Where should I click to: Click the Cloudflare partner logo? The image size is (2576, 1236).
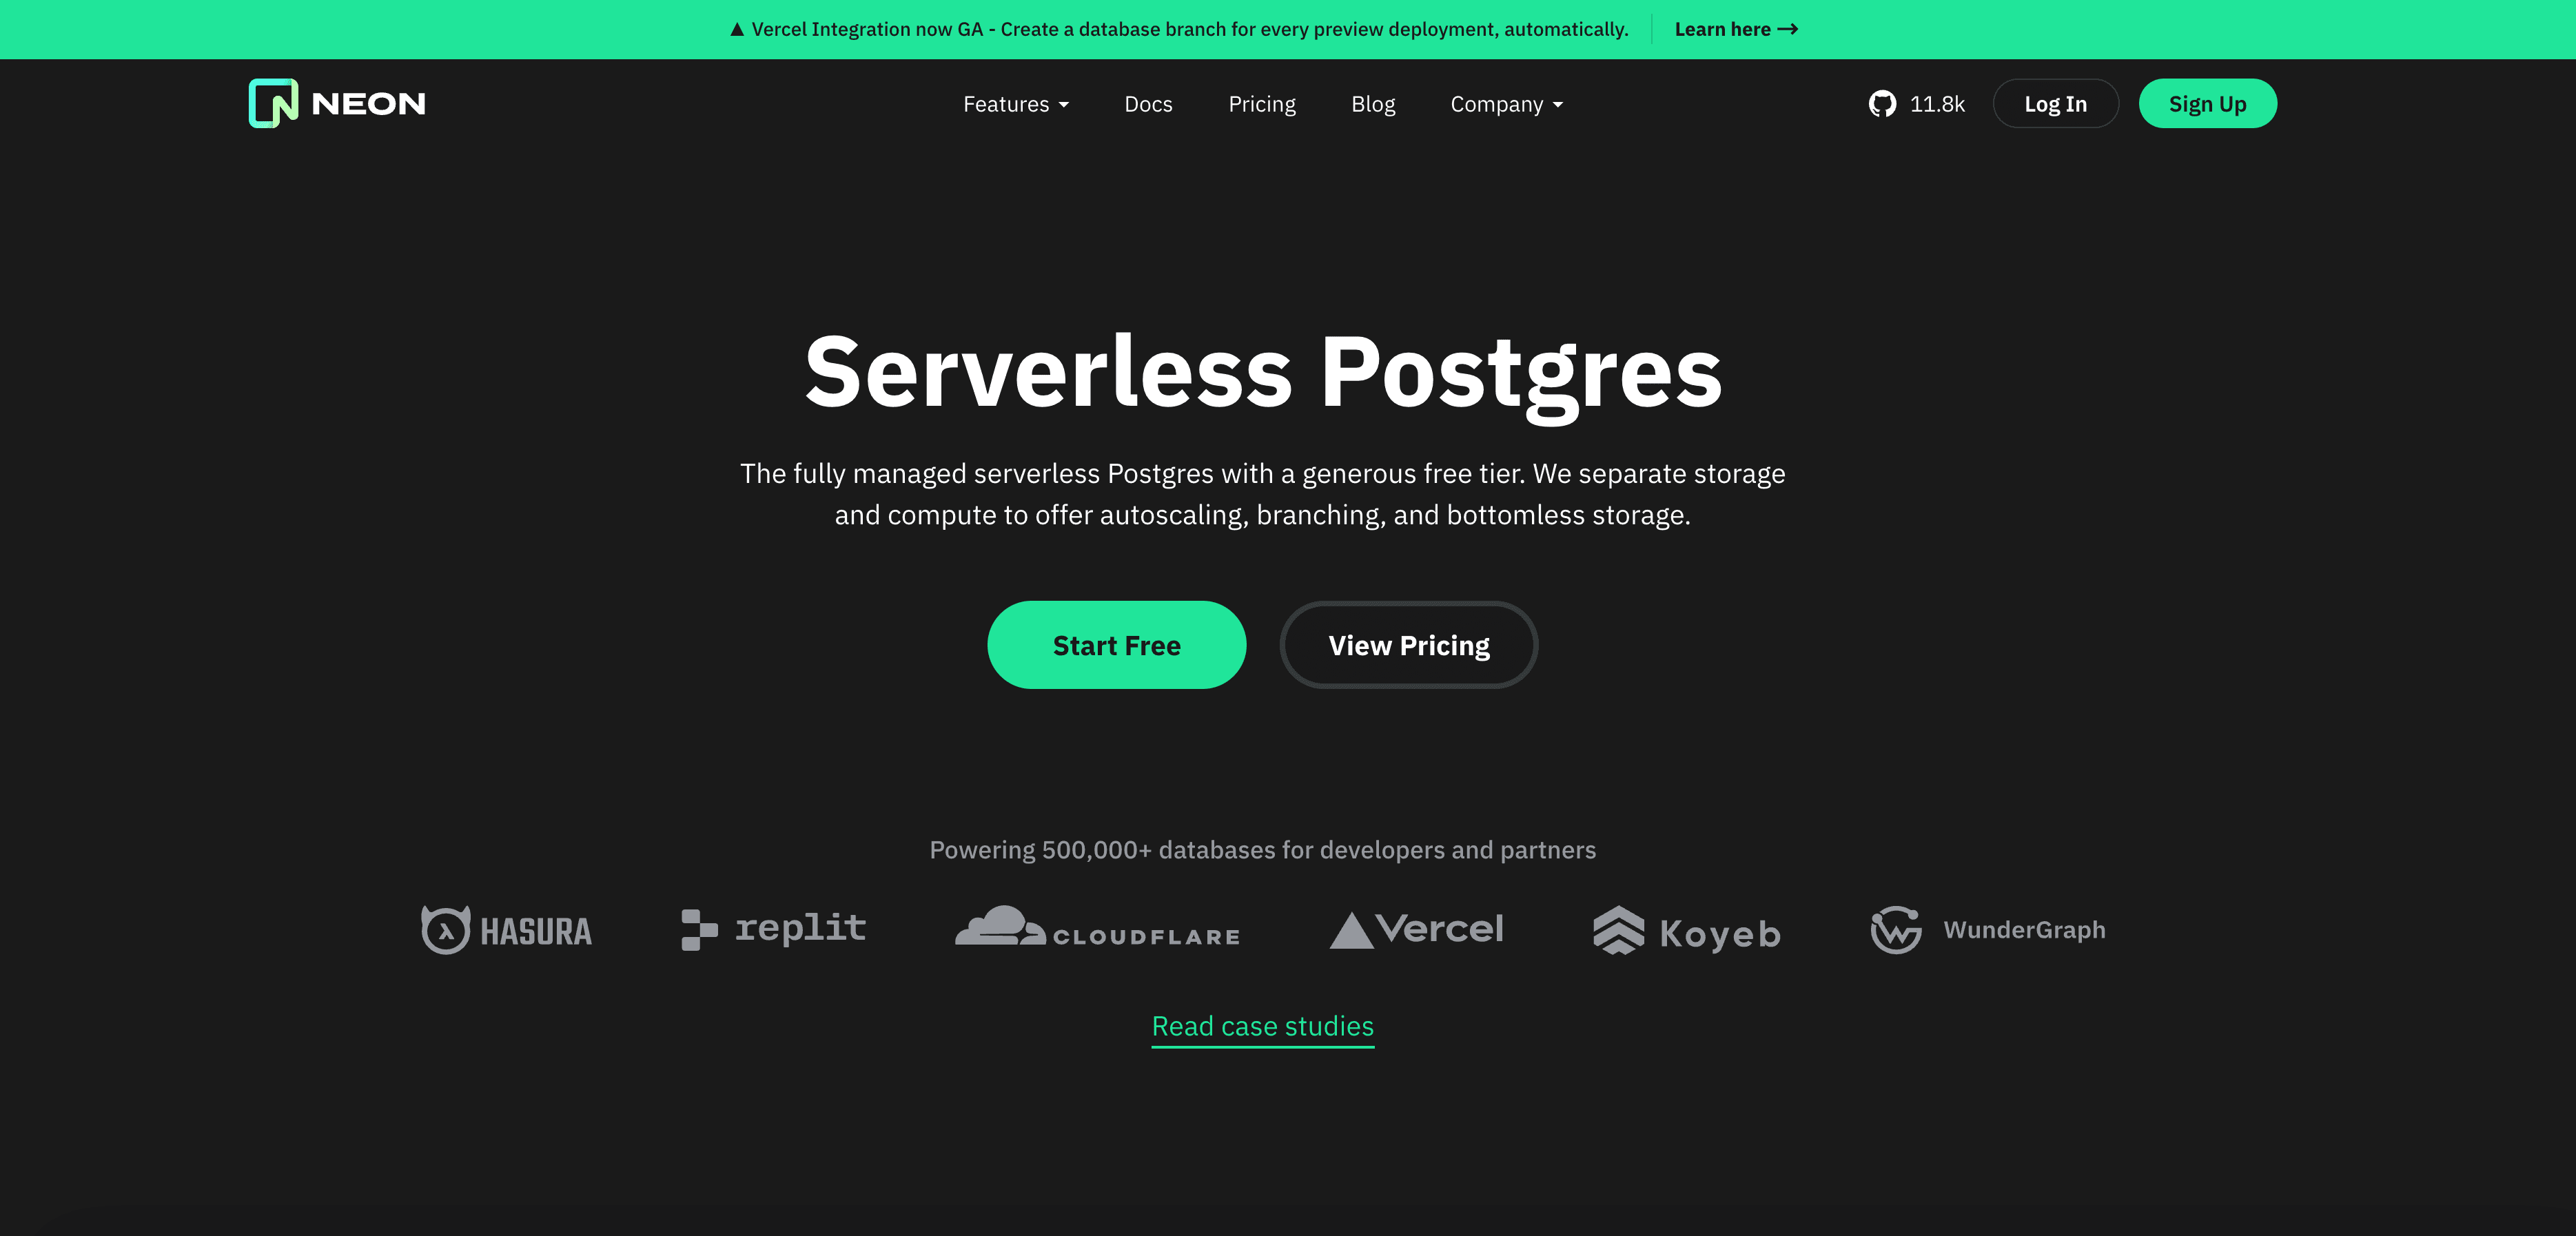point(1096,929)
